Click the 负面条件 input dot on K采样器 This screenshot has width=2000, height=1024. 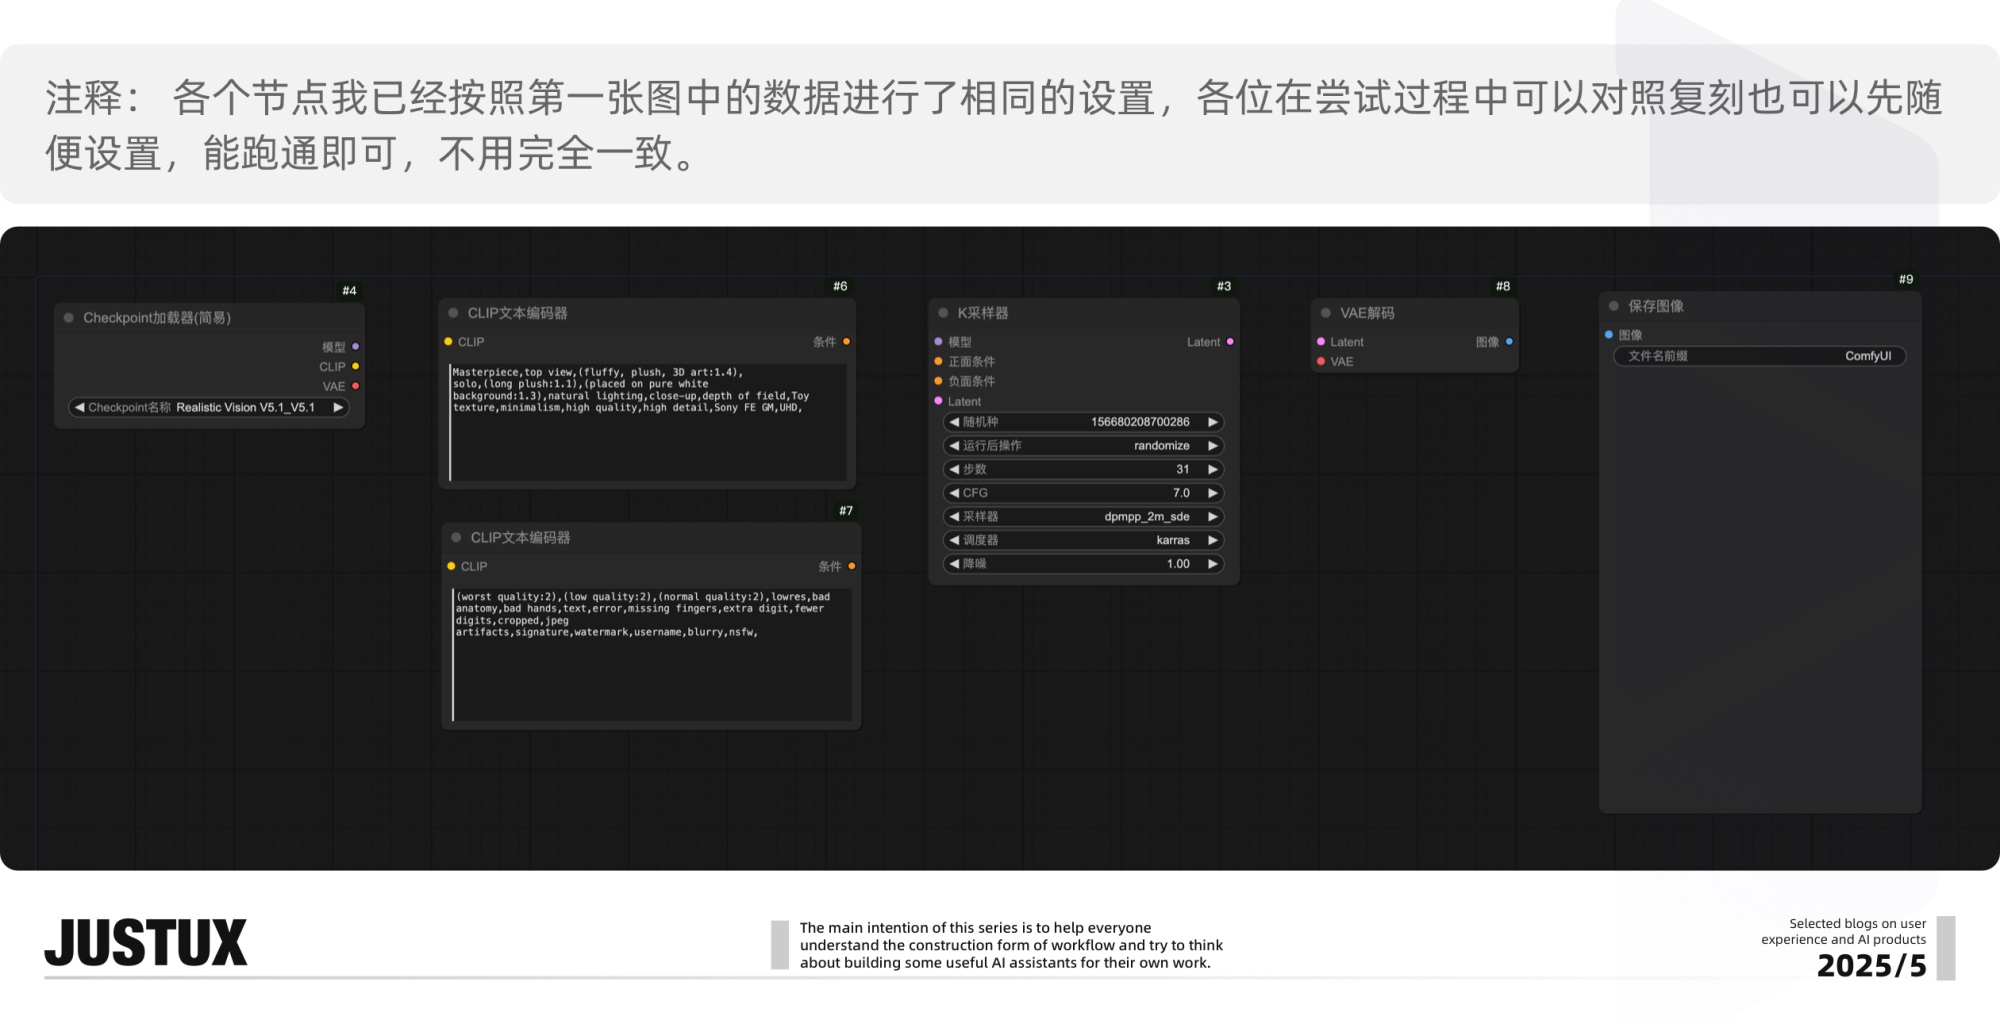tap(937, 381)
